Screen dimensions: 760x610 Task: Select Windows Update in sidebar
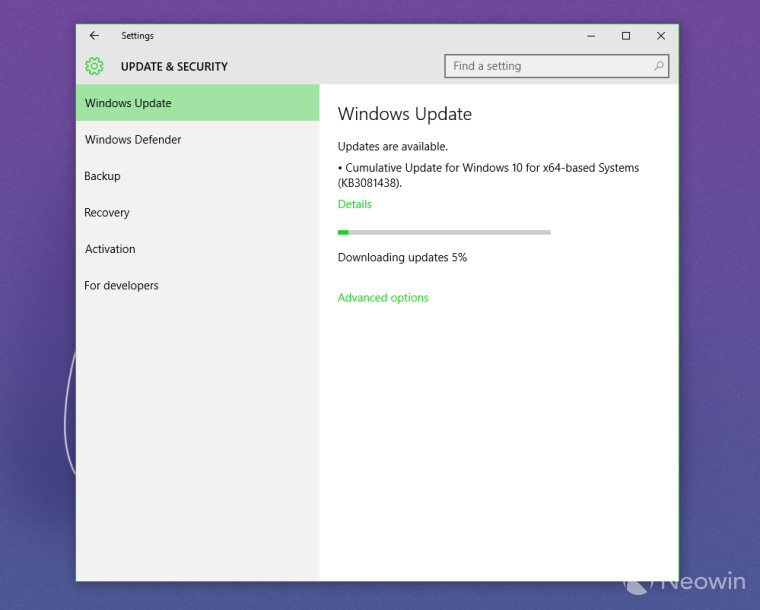[198, 103]
